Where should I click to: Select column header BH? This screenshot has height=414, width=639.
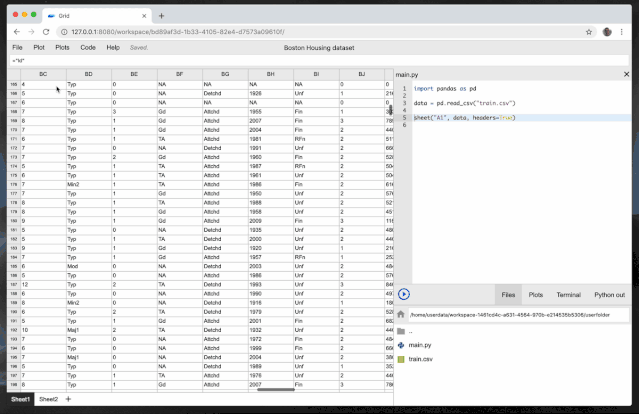pos(271,74)
